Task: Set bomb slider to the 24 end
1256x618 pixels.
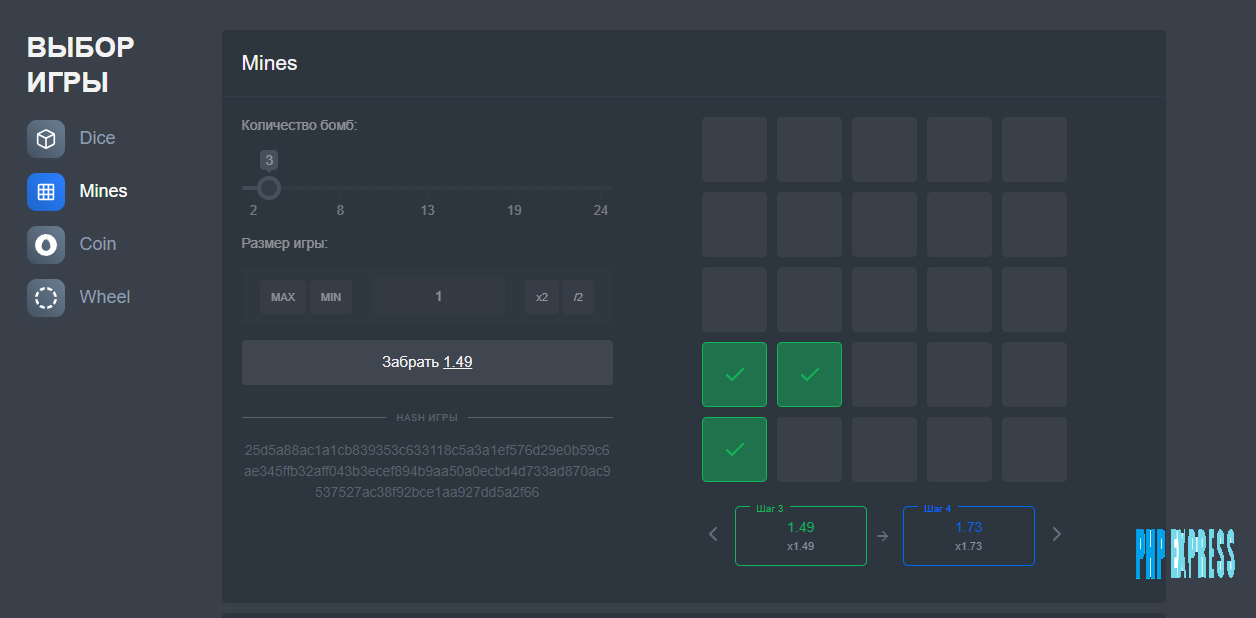Action: pyautogui.click(x=601, y=188)
